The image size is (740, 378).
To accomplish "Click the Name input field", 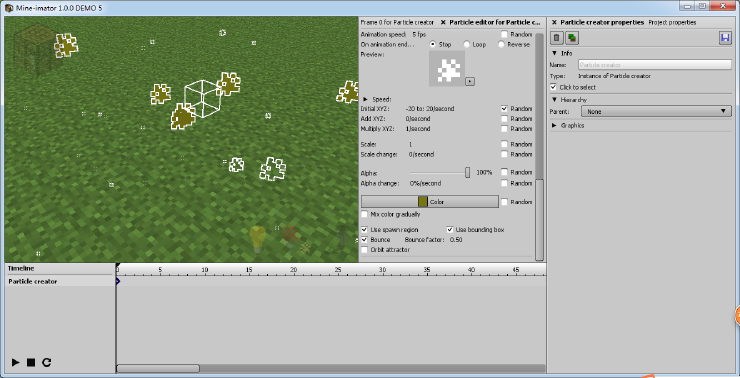I will (x=655, y=65).
